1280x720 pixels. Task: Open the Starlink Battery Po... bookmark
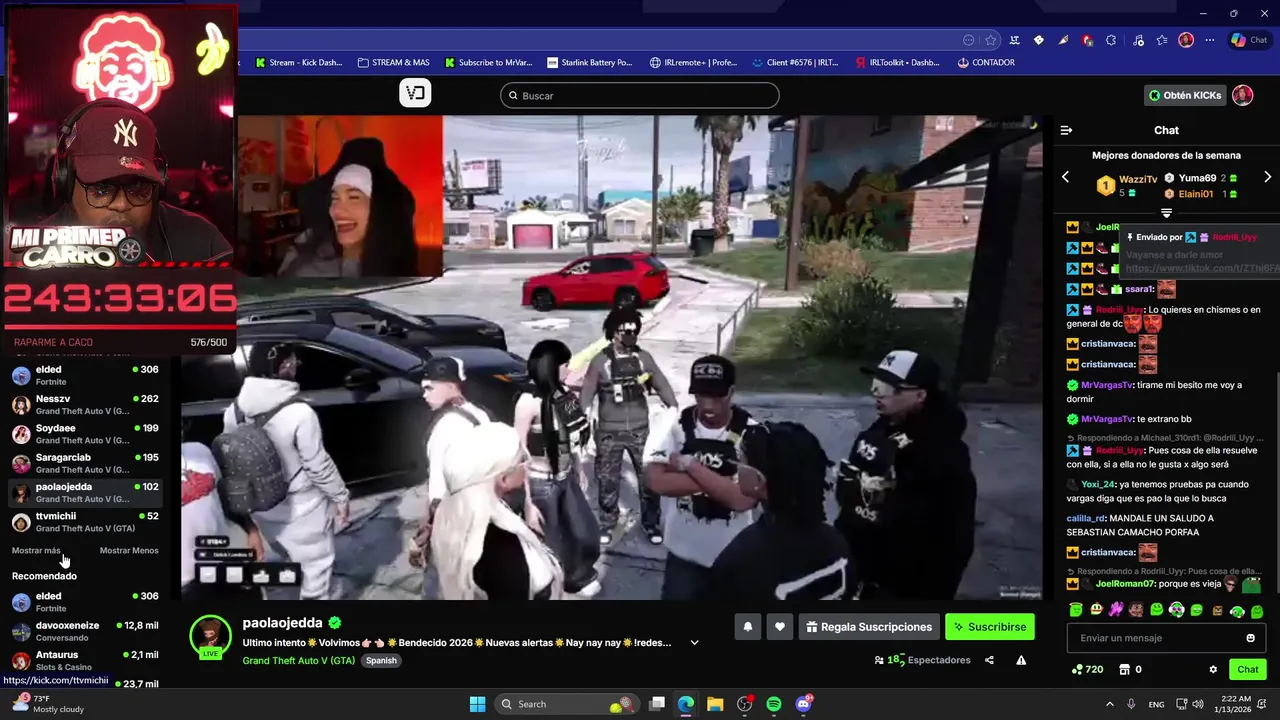(x=589, y=62)
